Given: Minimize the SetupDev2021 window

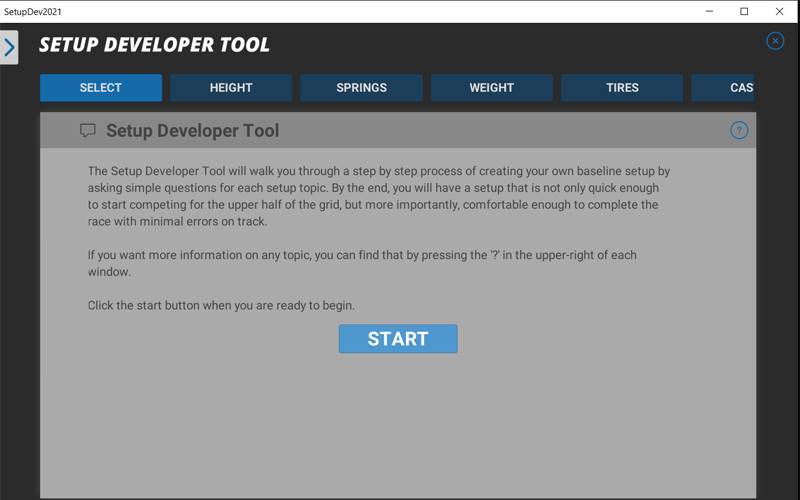Looking at the screenshot, I should [708, 11].
